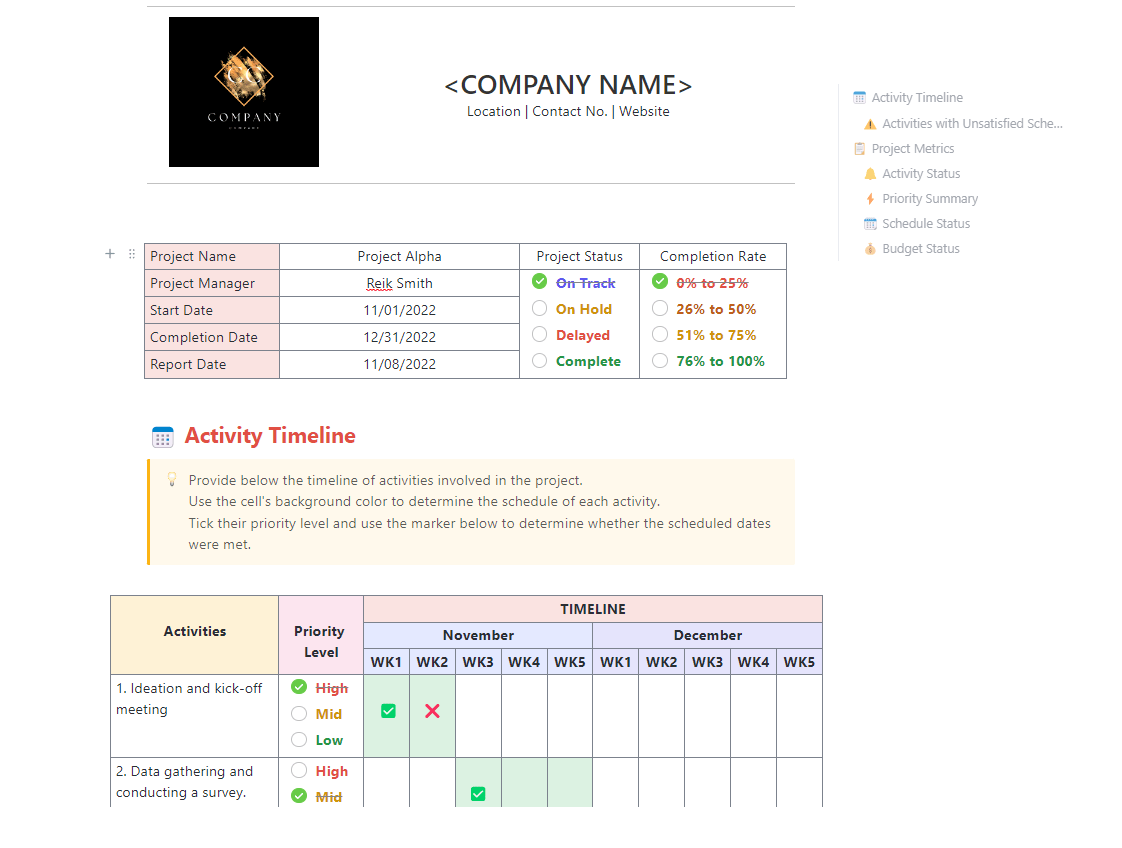The height and width of the screenshot is (848, 1122).
Task: Click the Start Date label cell
Action: pyautogui.click(x=212, y=311)
